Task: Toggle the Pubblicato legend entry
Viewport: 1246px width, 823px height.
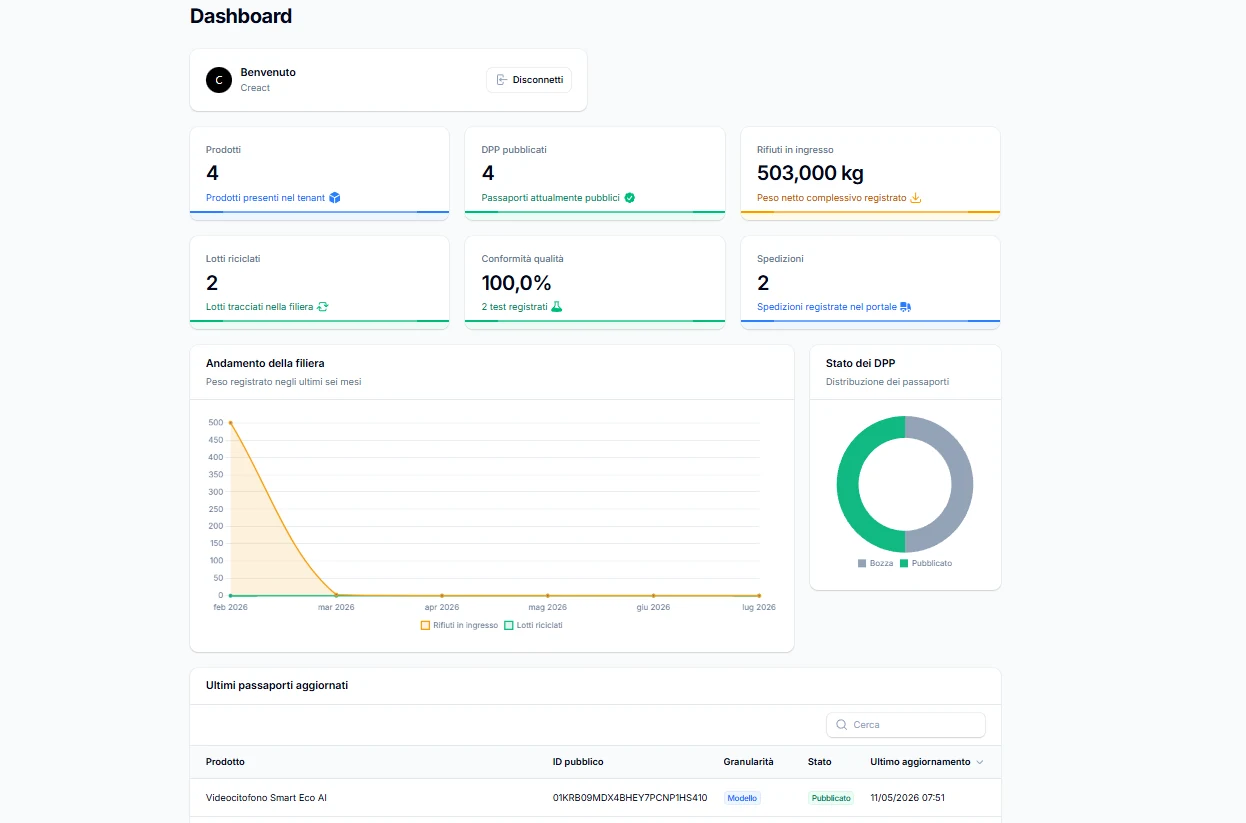Action: (926, 564)
